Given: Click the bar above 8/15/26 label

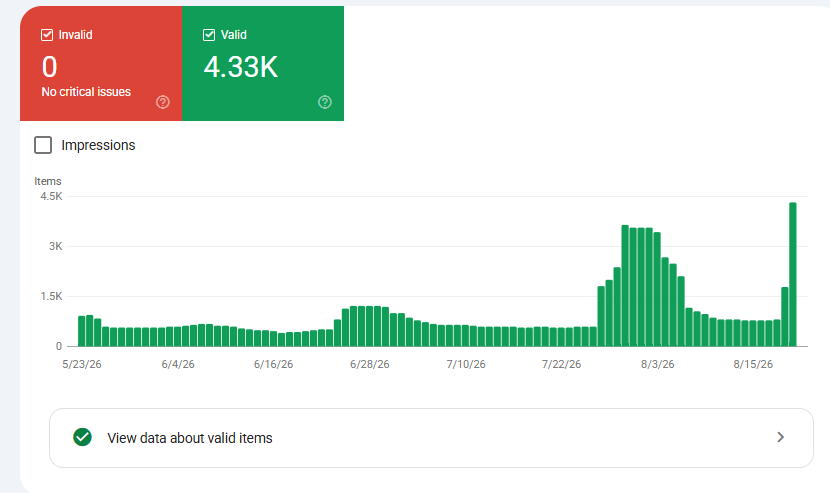Looking at the screenshot, I should pos(753,333).
